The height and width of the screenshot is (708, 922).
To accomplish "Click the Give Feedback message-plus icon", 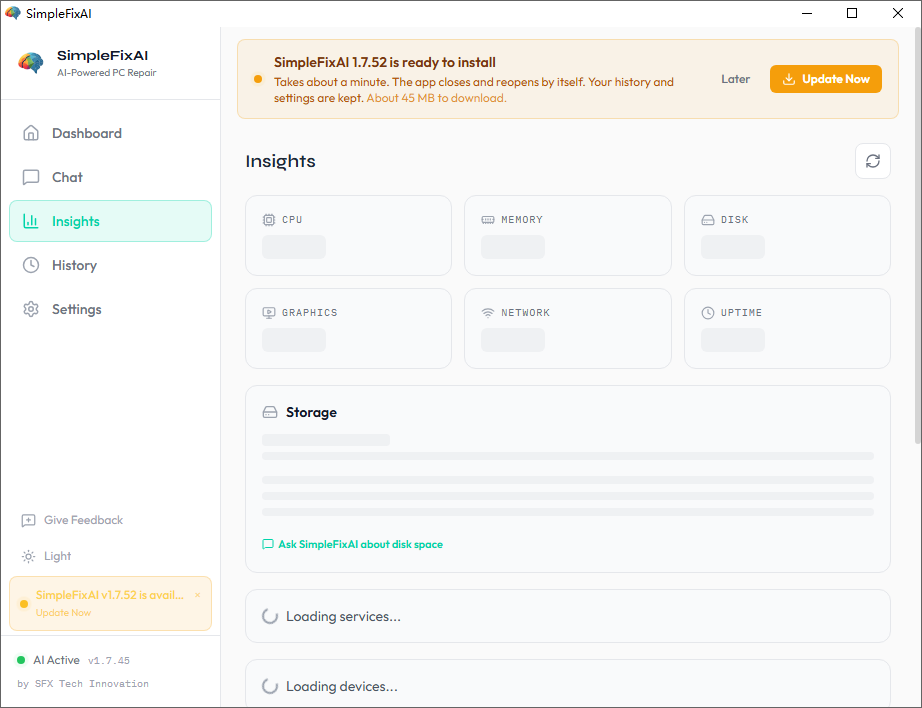I will coord(28,520).
